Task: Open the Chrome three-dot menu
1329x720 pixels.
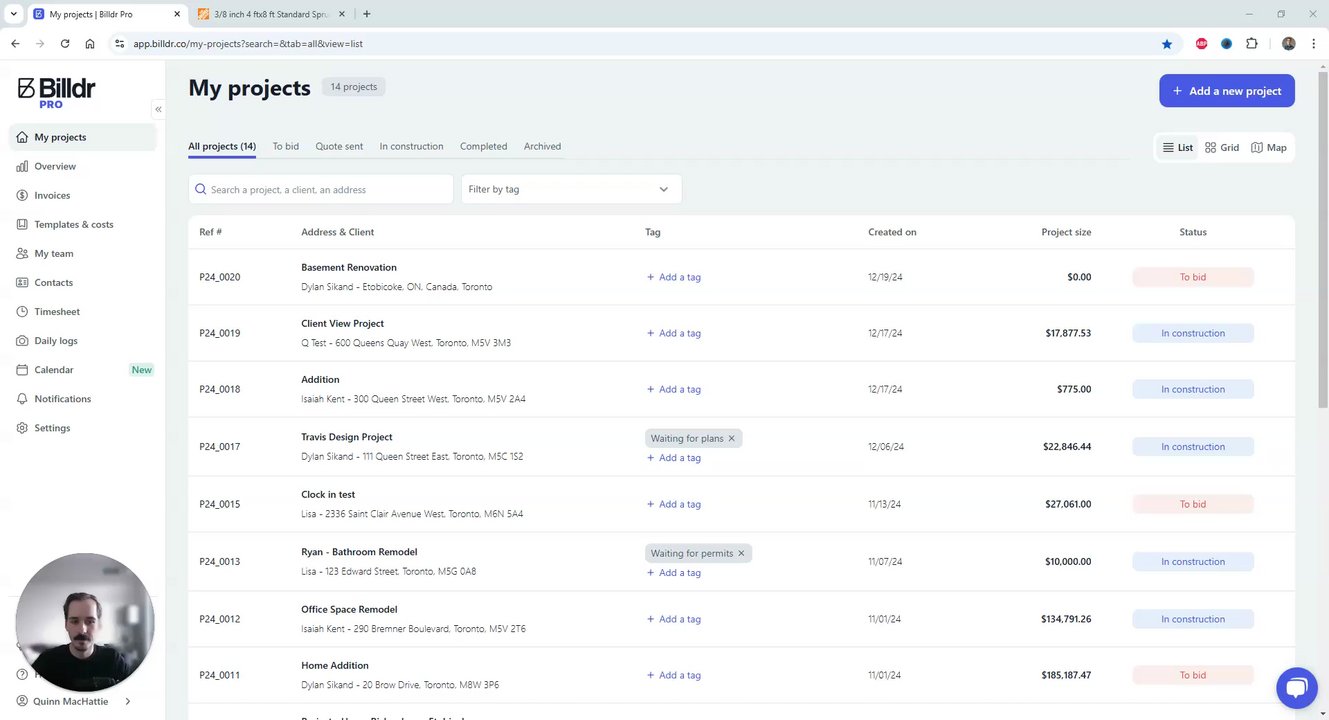Action: tap(1314, 44)
